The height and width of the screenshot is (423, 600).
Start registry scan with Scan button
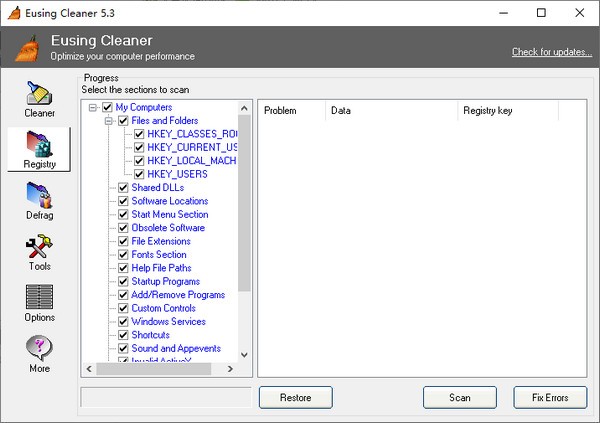pos(460,398)
